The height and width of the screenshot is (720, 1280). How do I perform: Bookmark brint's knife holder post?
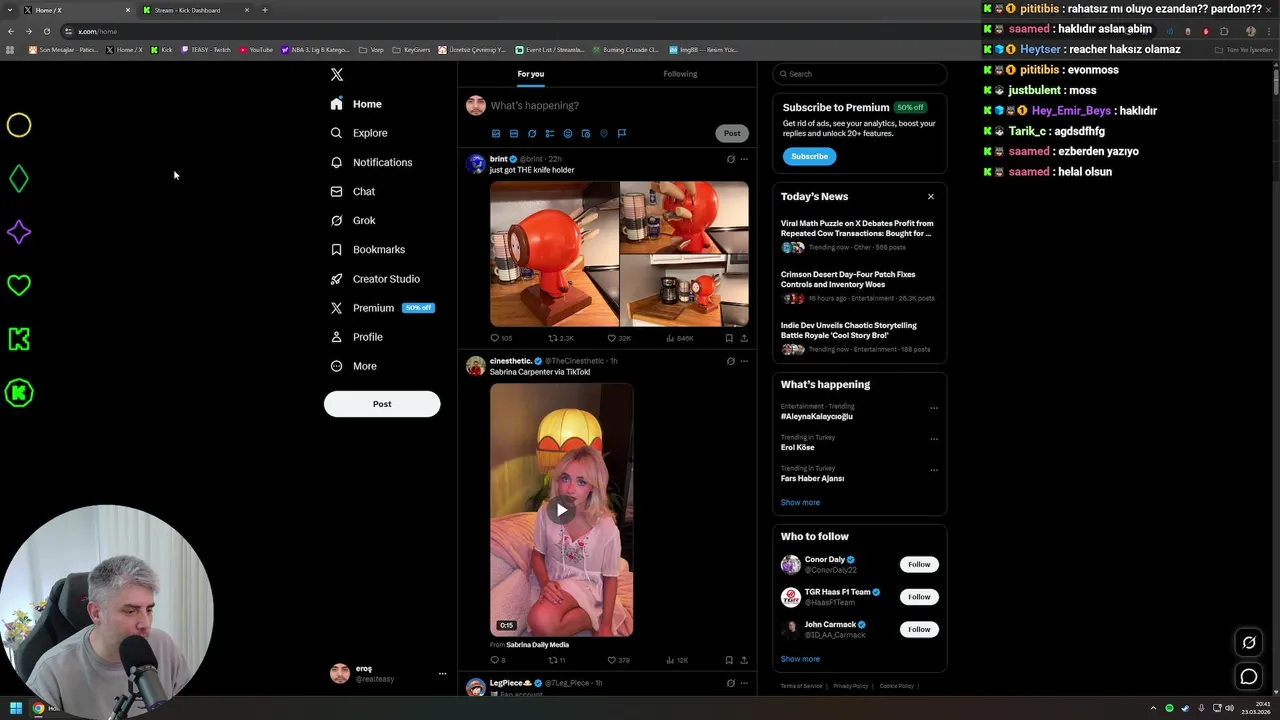coord(729,338)
